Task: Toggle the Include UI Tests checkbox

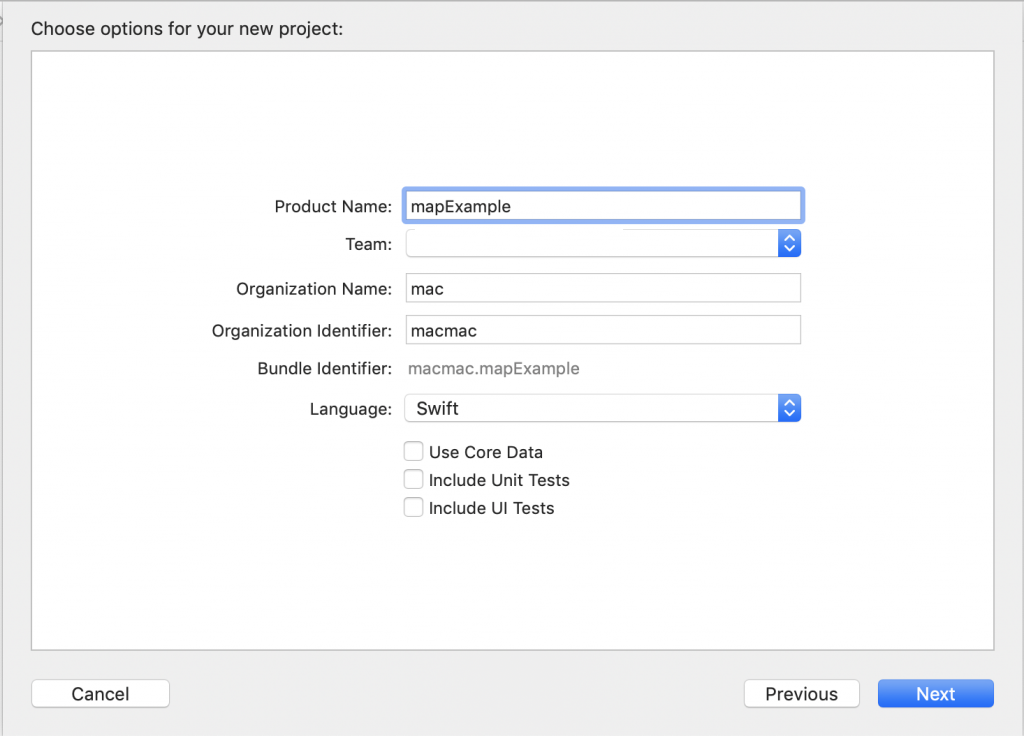Action: tap(413, 507)
